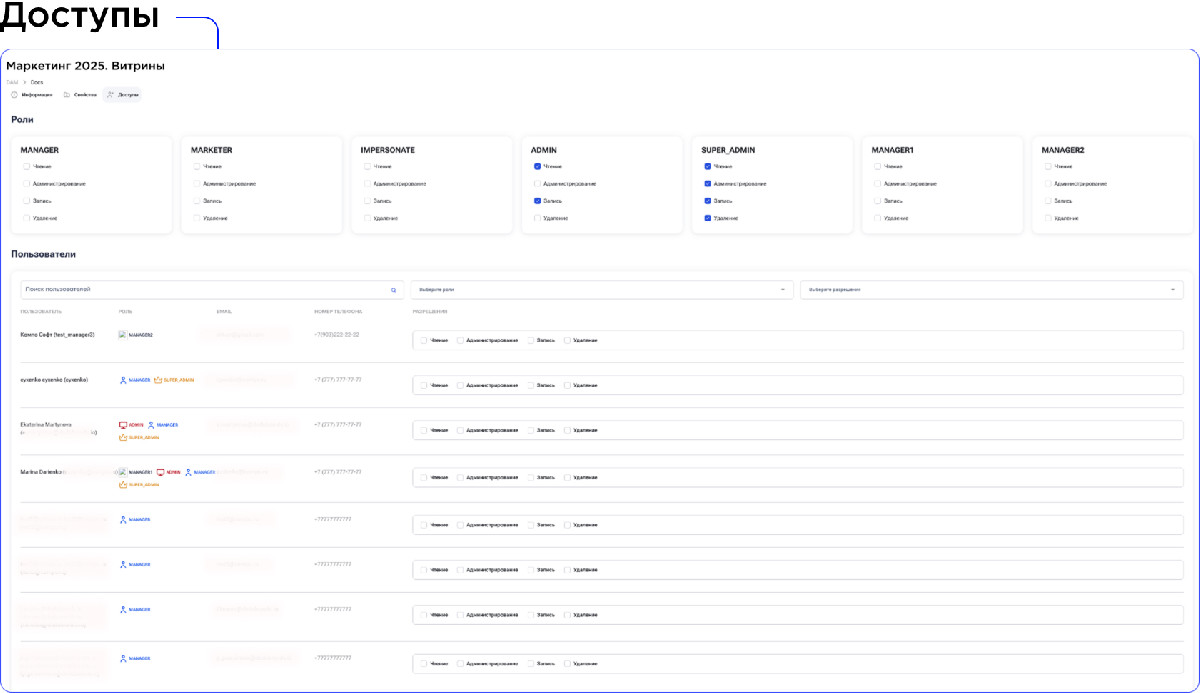Viewport: 1200px width, 693px height.
Task: Click the MANAGER002 image icon in the first user row
Action: point(122,335)
